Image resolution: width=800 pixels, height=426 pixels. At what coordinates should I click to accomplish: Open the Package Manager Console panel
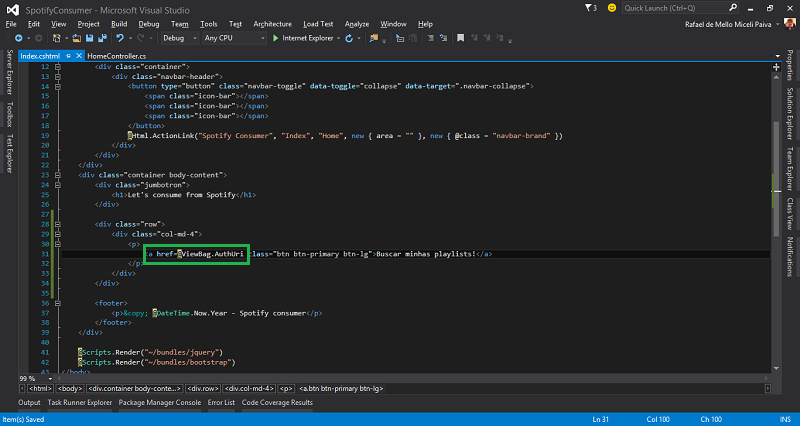click(x=161, y=403)
